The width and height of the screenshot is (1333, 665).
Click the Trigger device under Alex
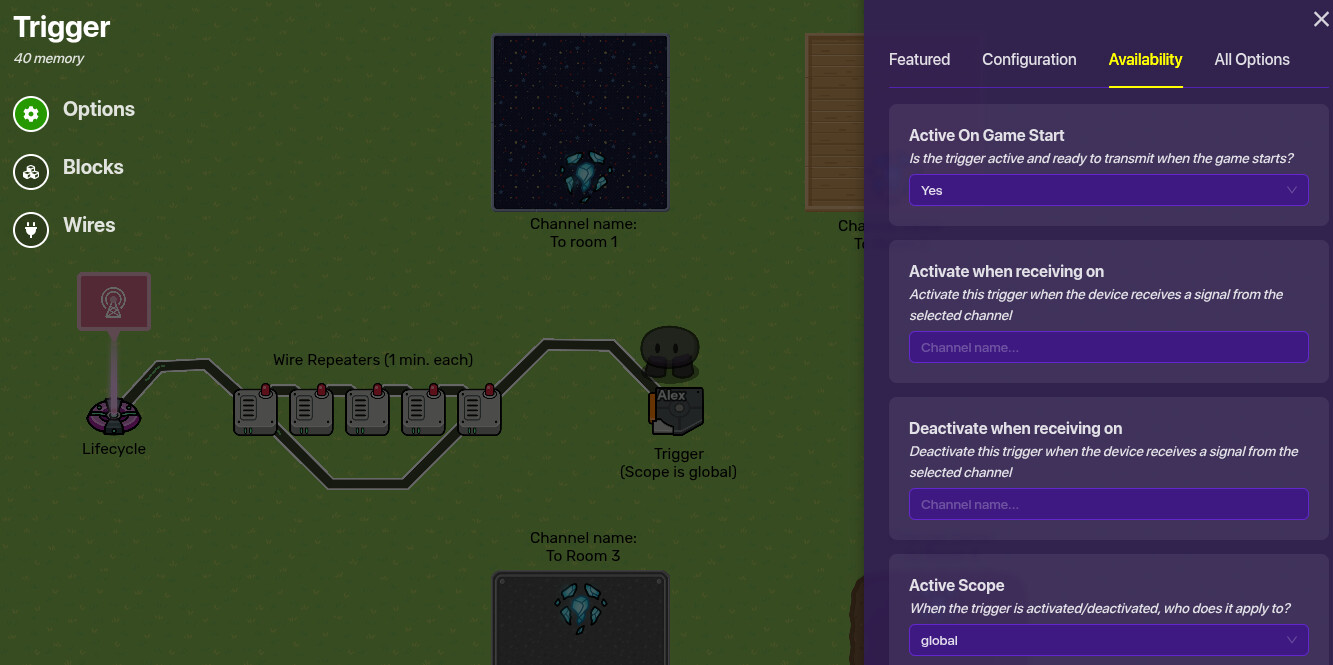pos(679,411)
